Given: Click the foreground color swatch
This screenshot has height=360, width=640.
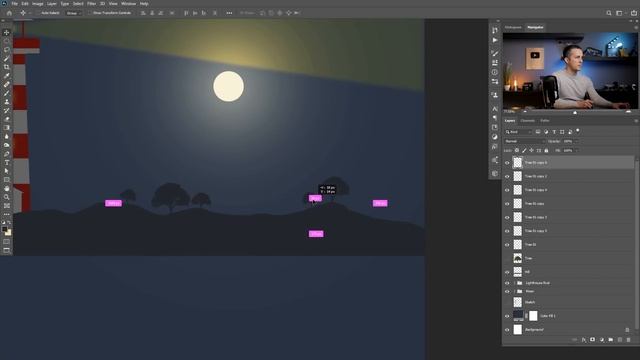Looking at the screenshot, I should point(5,230).
